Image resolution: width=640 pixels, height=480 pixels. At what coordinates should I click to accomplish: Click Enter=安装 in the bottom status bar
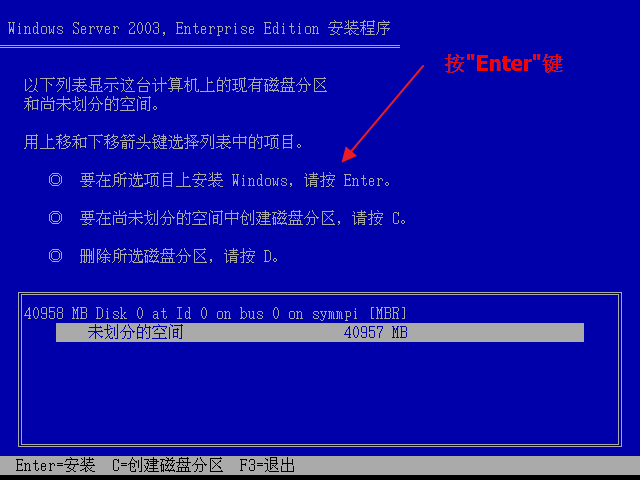55,465
